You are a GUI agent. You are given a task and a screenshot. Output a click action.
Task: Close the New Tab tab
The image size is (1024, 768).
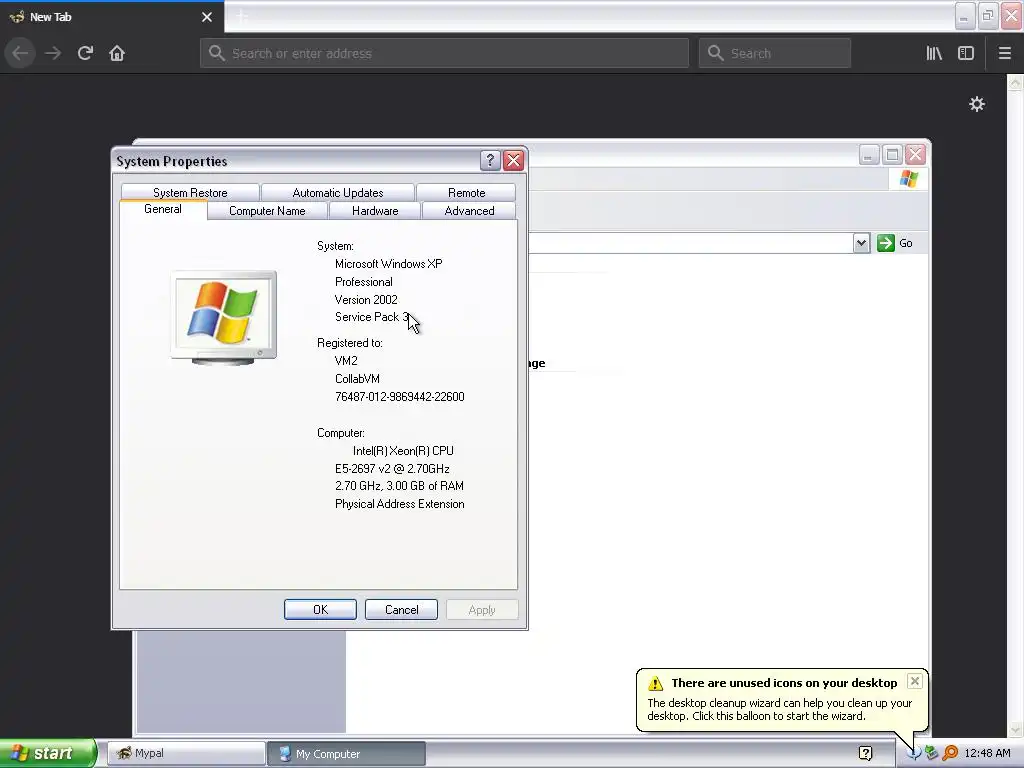point(207,17)
